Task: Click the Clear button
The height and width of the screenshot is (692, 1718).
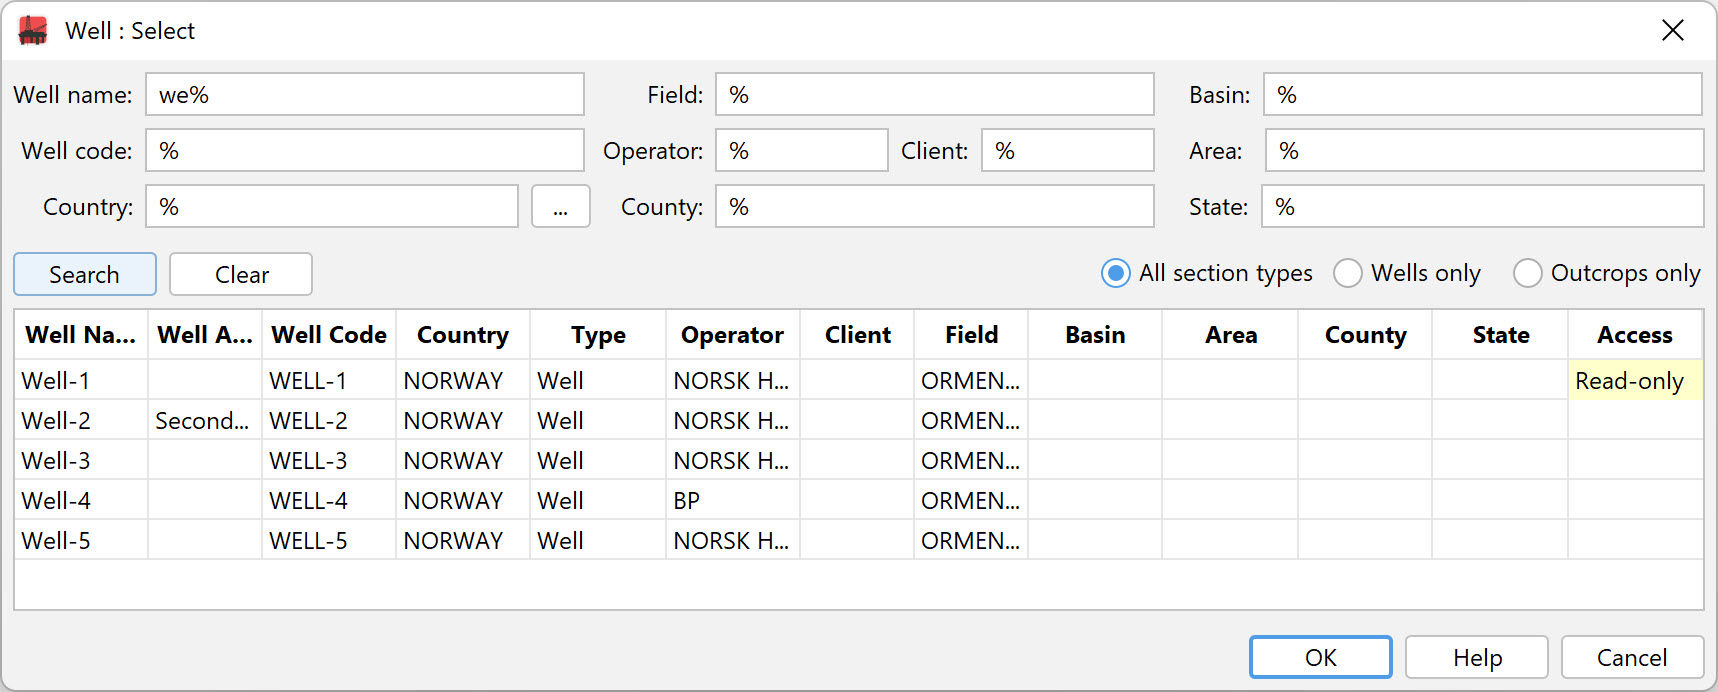Action: [x=241, y=274]
